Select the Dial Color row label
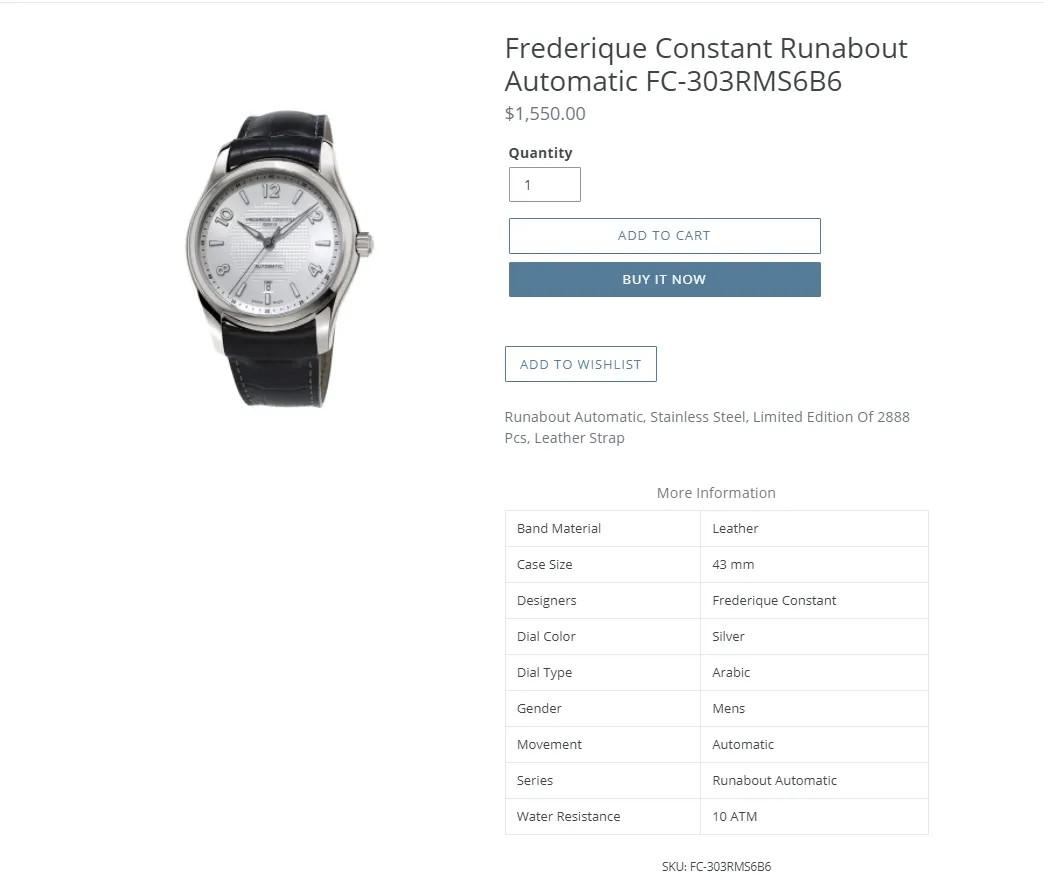The height and width of the screenshot is (881, 1044). 546,637
